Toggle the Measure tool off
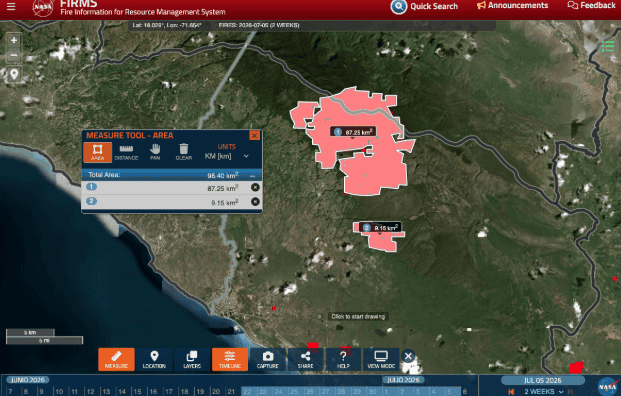The image size is (621, 396). click(116, 359)
